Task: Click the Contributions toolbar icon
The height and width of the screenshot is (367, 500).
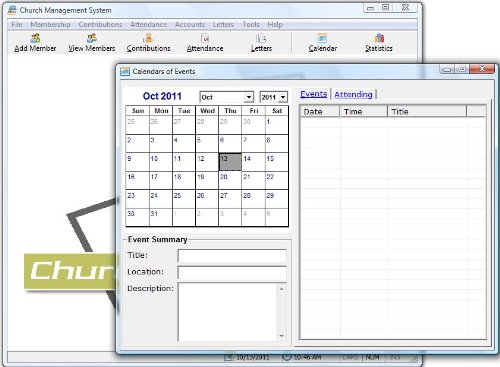Action: (148, 38)
